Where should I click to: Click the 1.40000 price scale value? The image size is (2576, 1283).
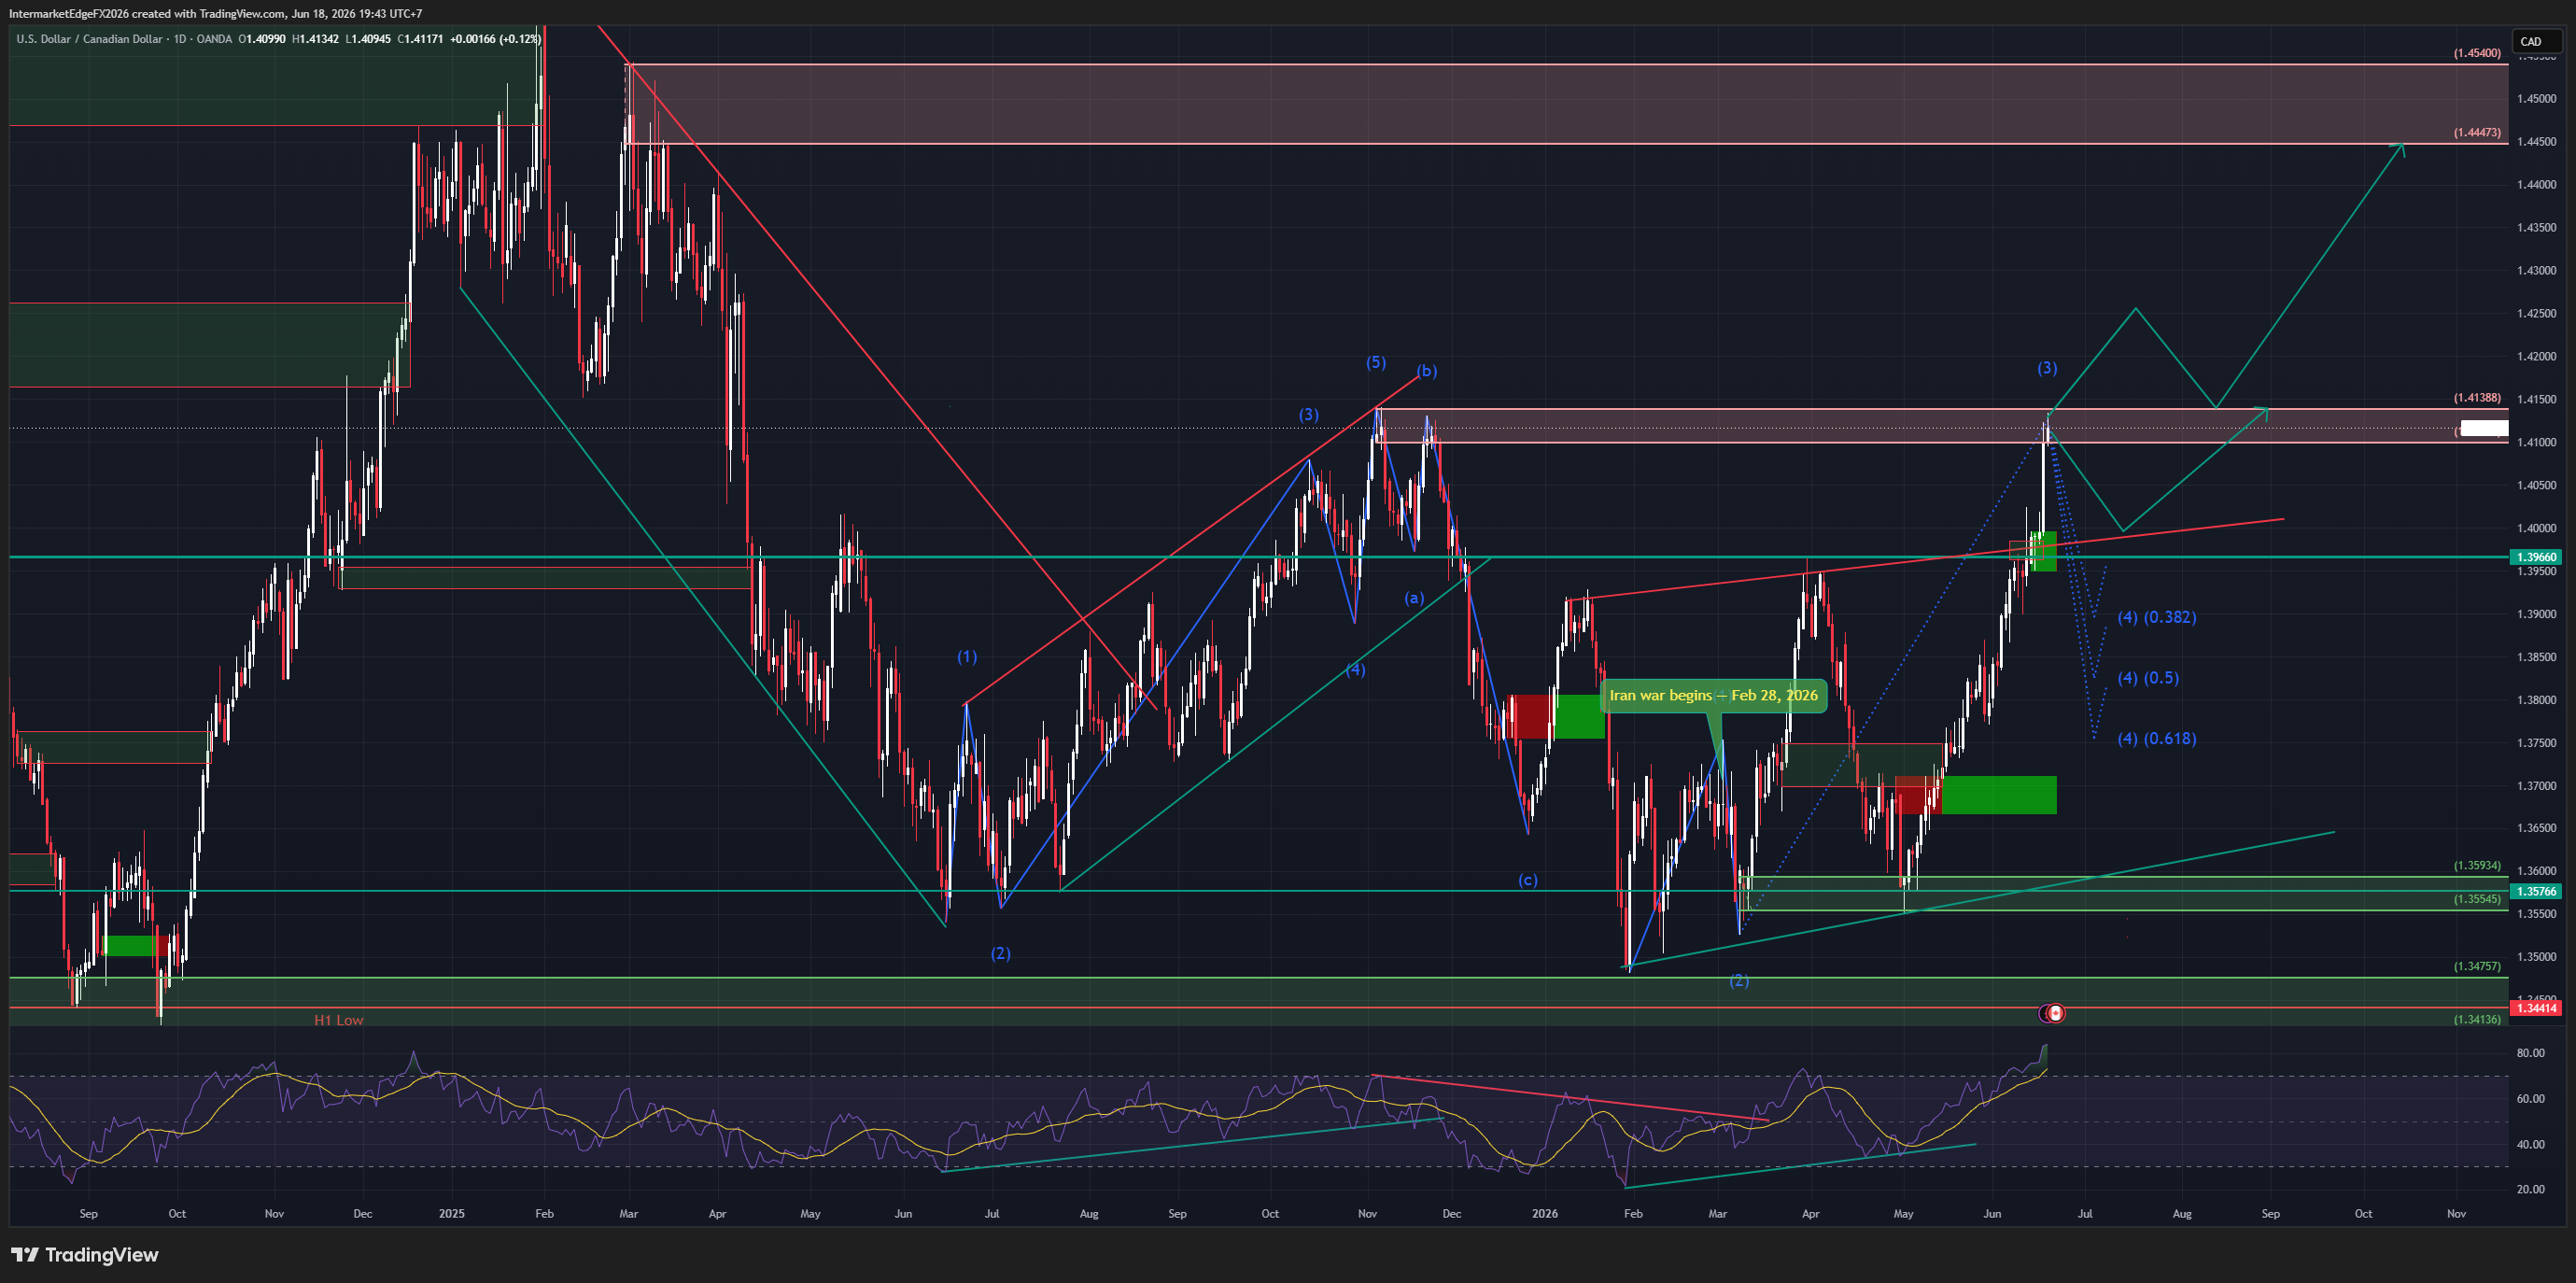pyautogui.click(x=2536, y=529)
